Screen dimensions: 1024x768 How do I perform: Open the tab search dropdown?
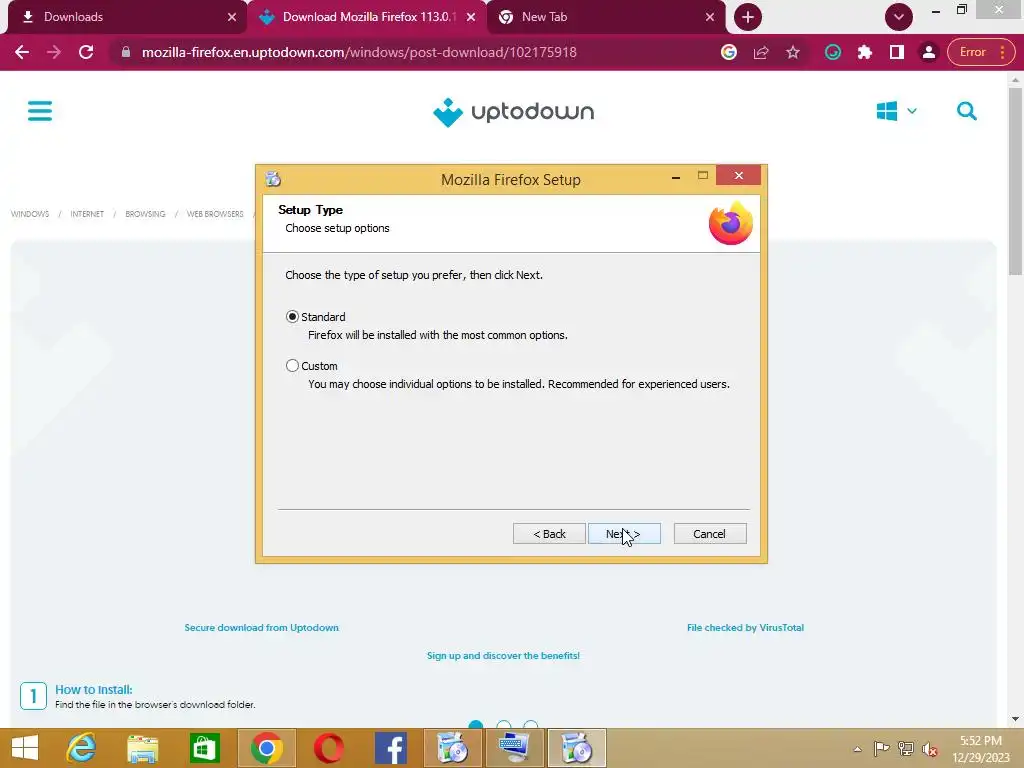899,17
